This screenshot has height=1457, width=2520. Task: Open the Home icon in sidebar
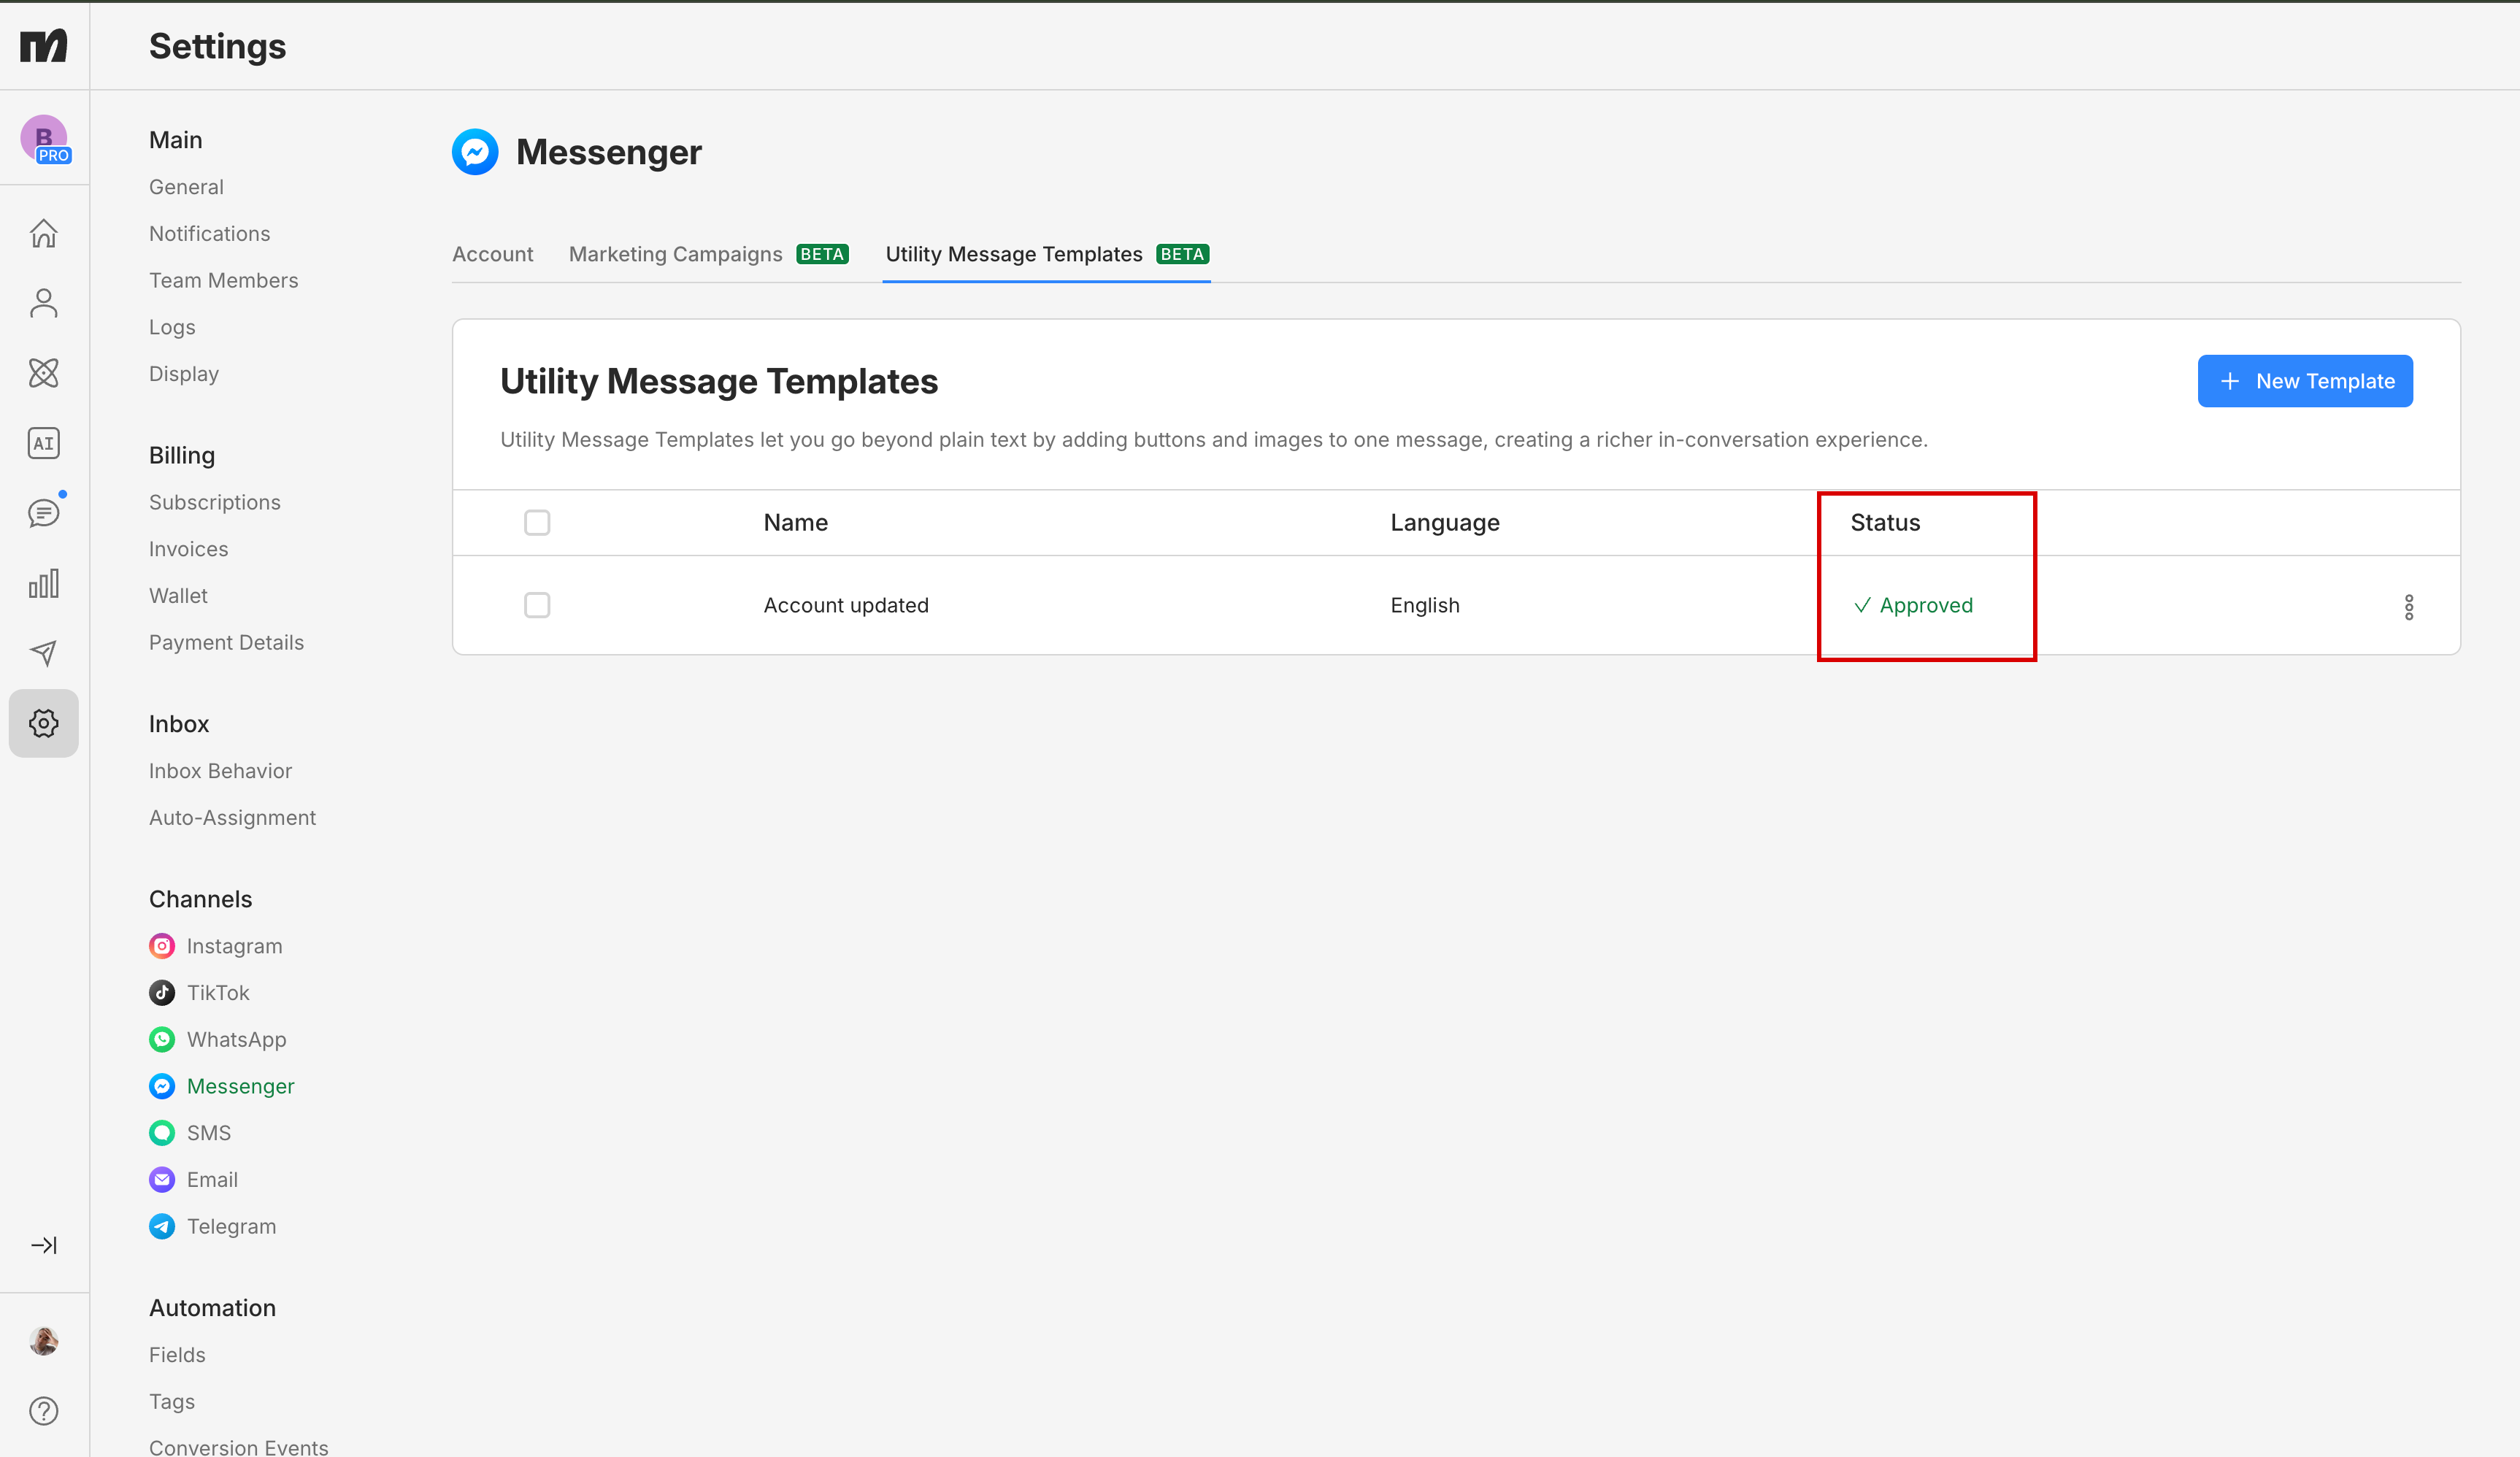43,233
